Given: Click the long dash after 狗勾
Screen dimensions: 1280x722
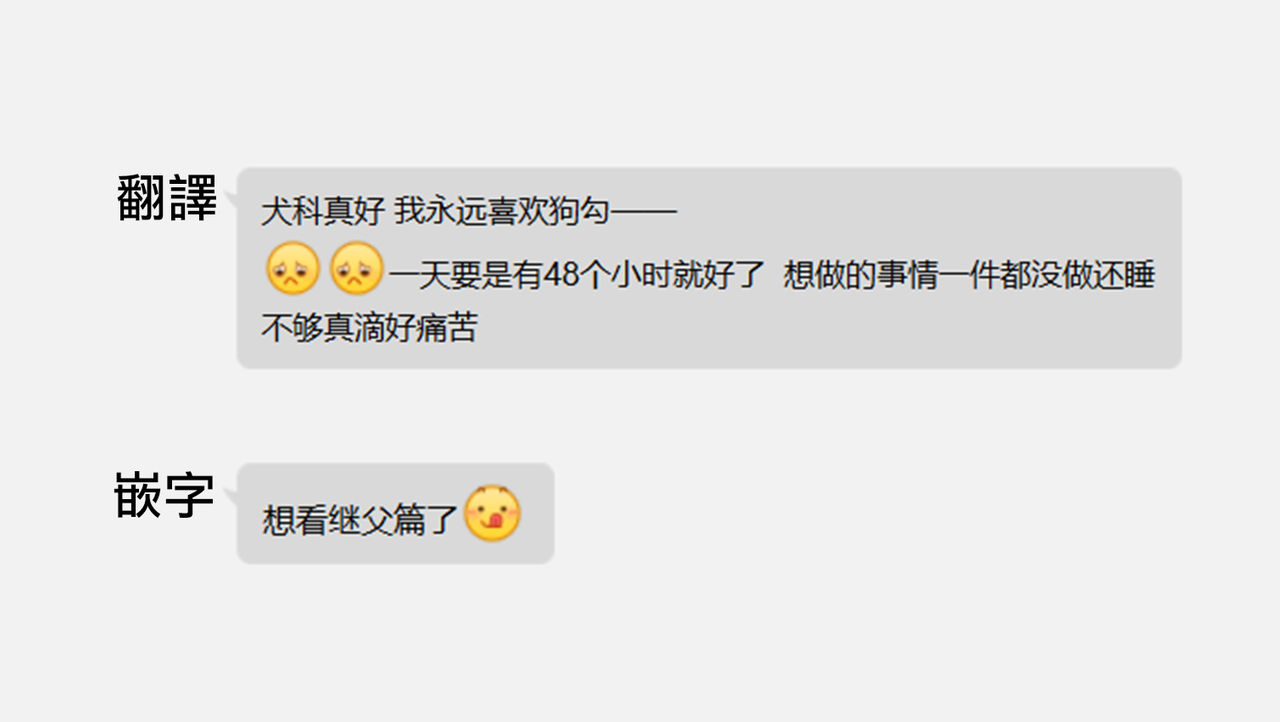Looking at the screenshot, I should 644,213.
